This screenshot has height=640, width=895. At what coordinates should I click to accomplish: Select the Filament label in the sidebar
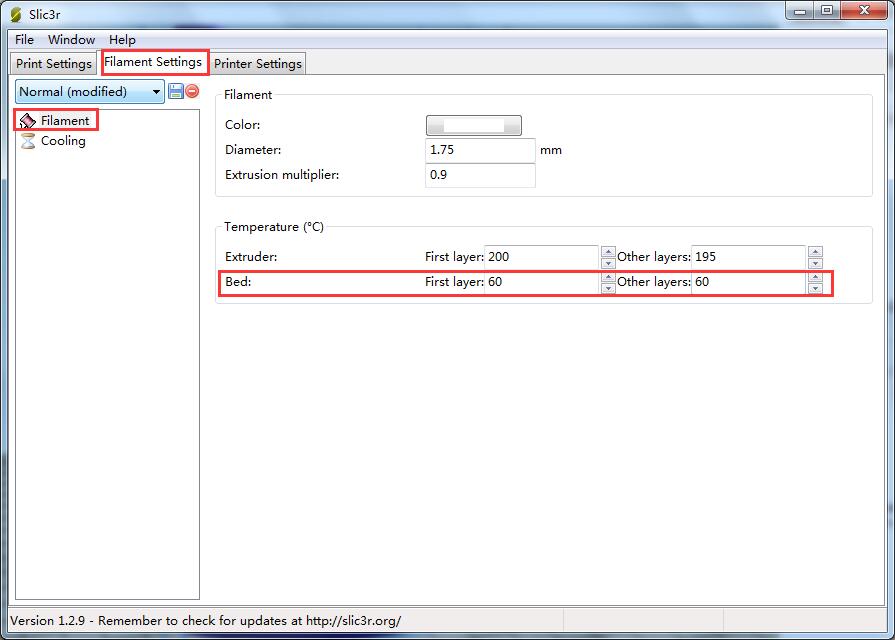(64, 120)
